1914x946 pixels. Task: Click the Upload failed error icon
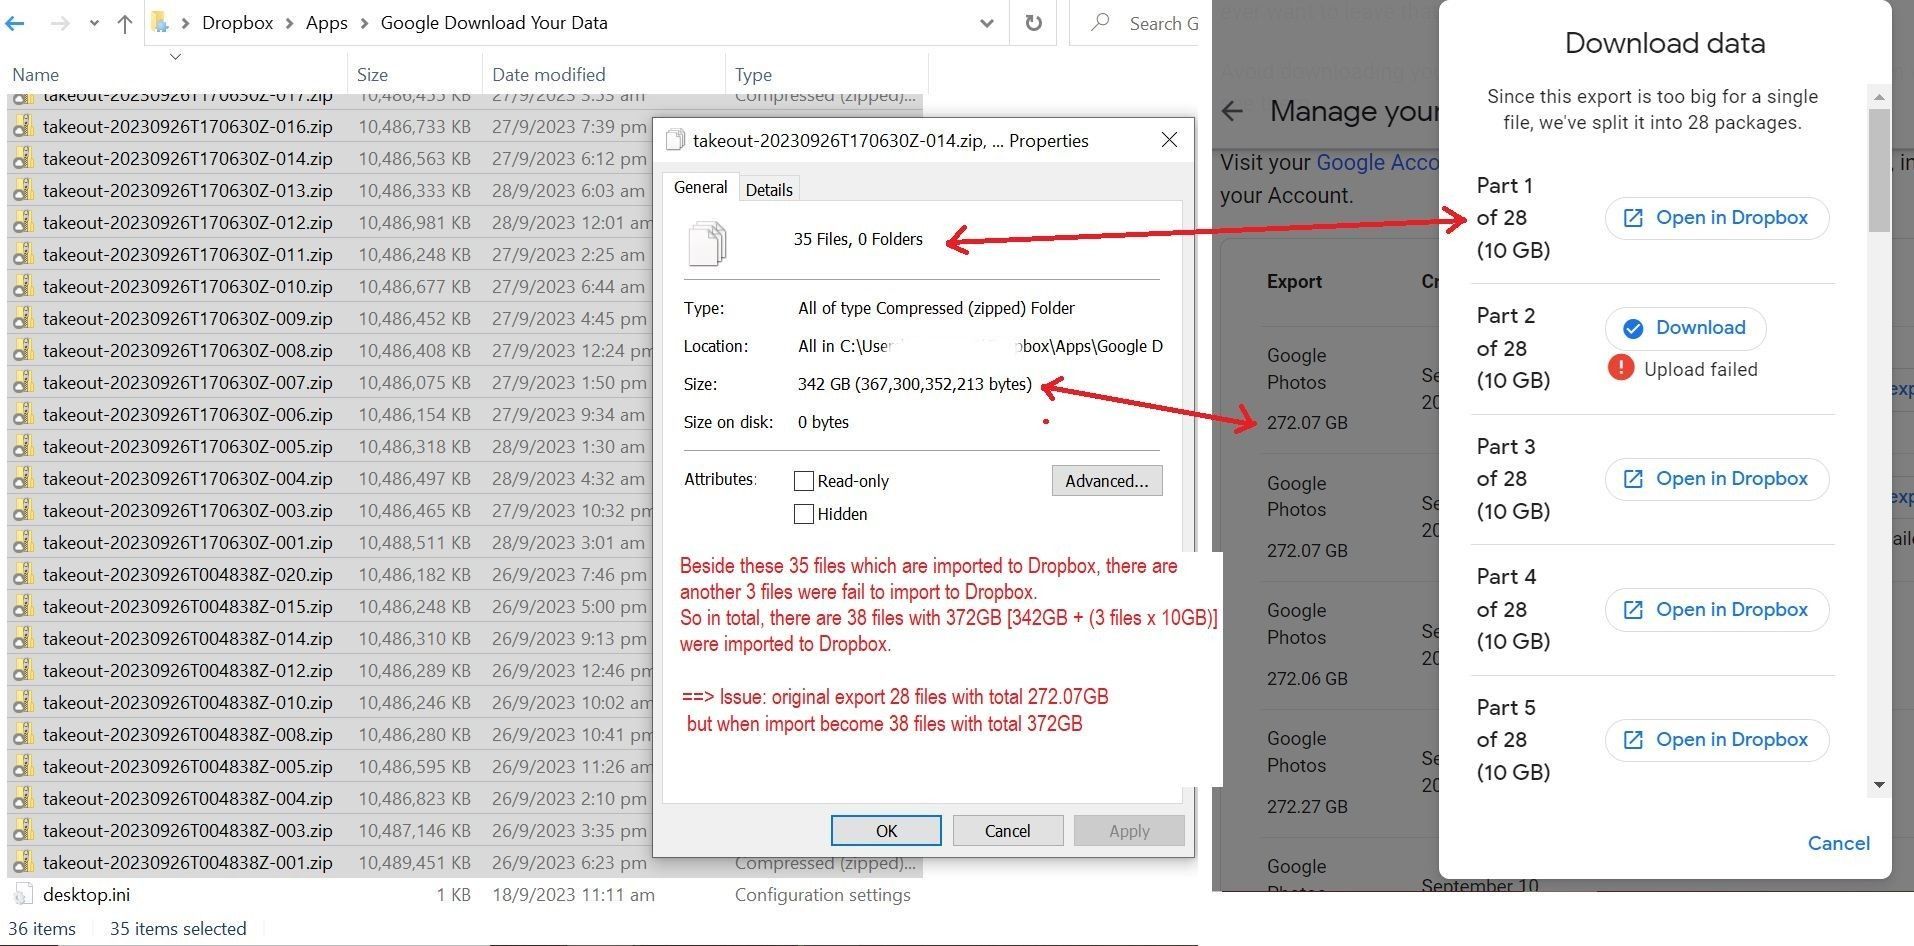(1621, 368)
